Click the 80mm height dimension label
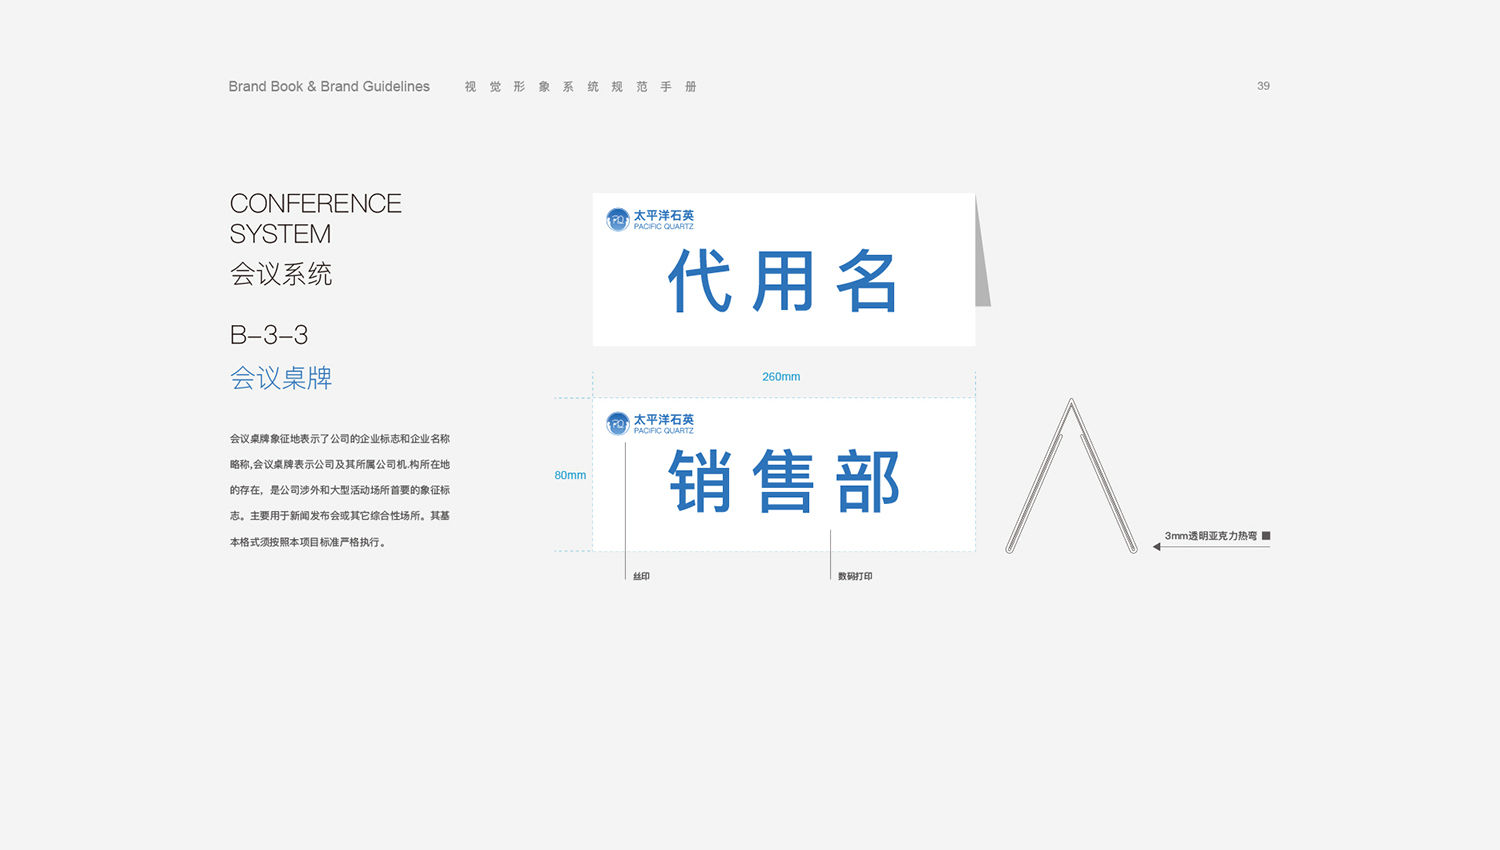This screenshot has height=850, width=1500. 570,475
